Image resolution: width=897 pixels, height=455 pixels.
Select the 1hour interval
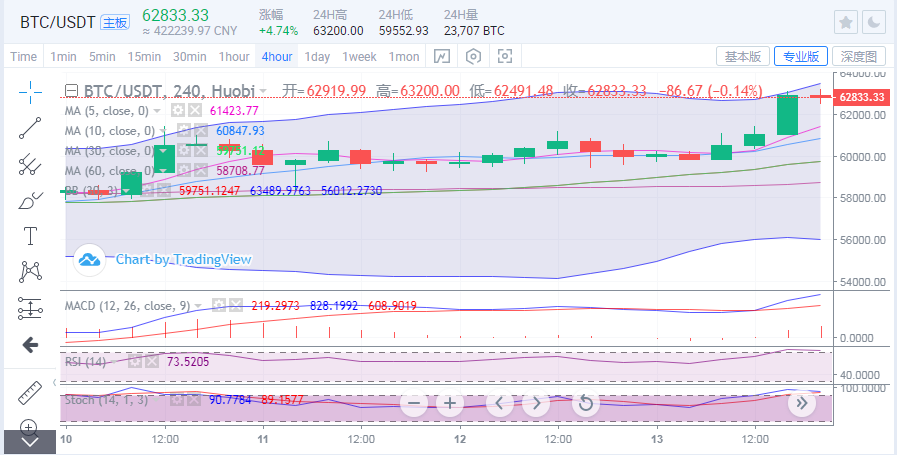pyautogui.click(x=233, y=57)
